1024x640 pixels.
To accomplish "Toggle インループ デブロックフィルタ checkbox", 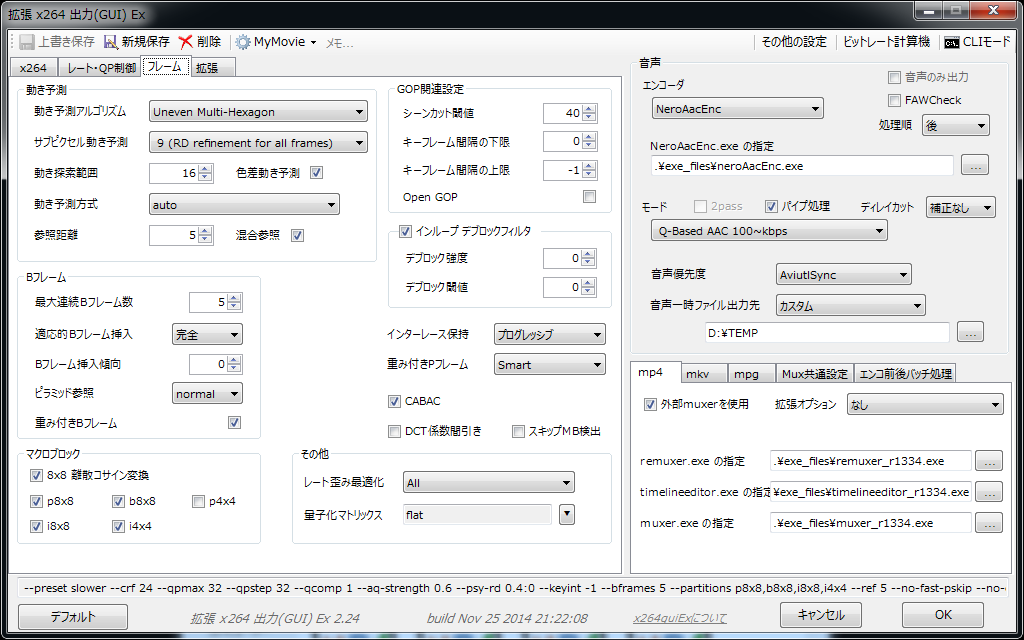I will pos(405,231).
